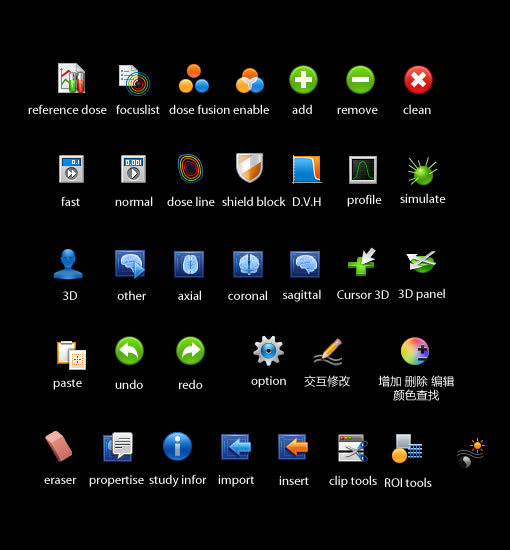Open the color wheel edit icon
The height and width of the screenshot is (550, 510).
(415, 351)
